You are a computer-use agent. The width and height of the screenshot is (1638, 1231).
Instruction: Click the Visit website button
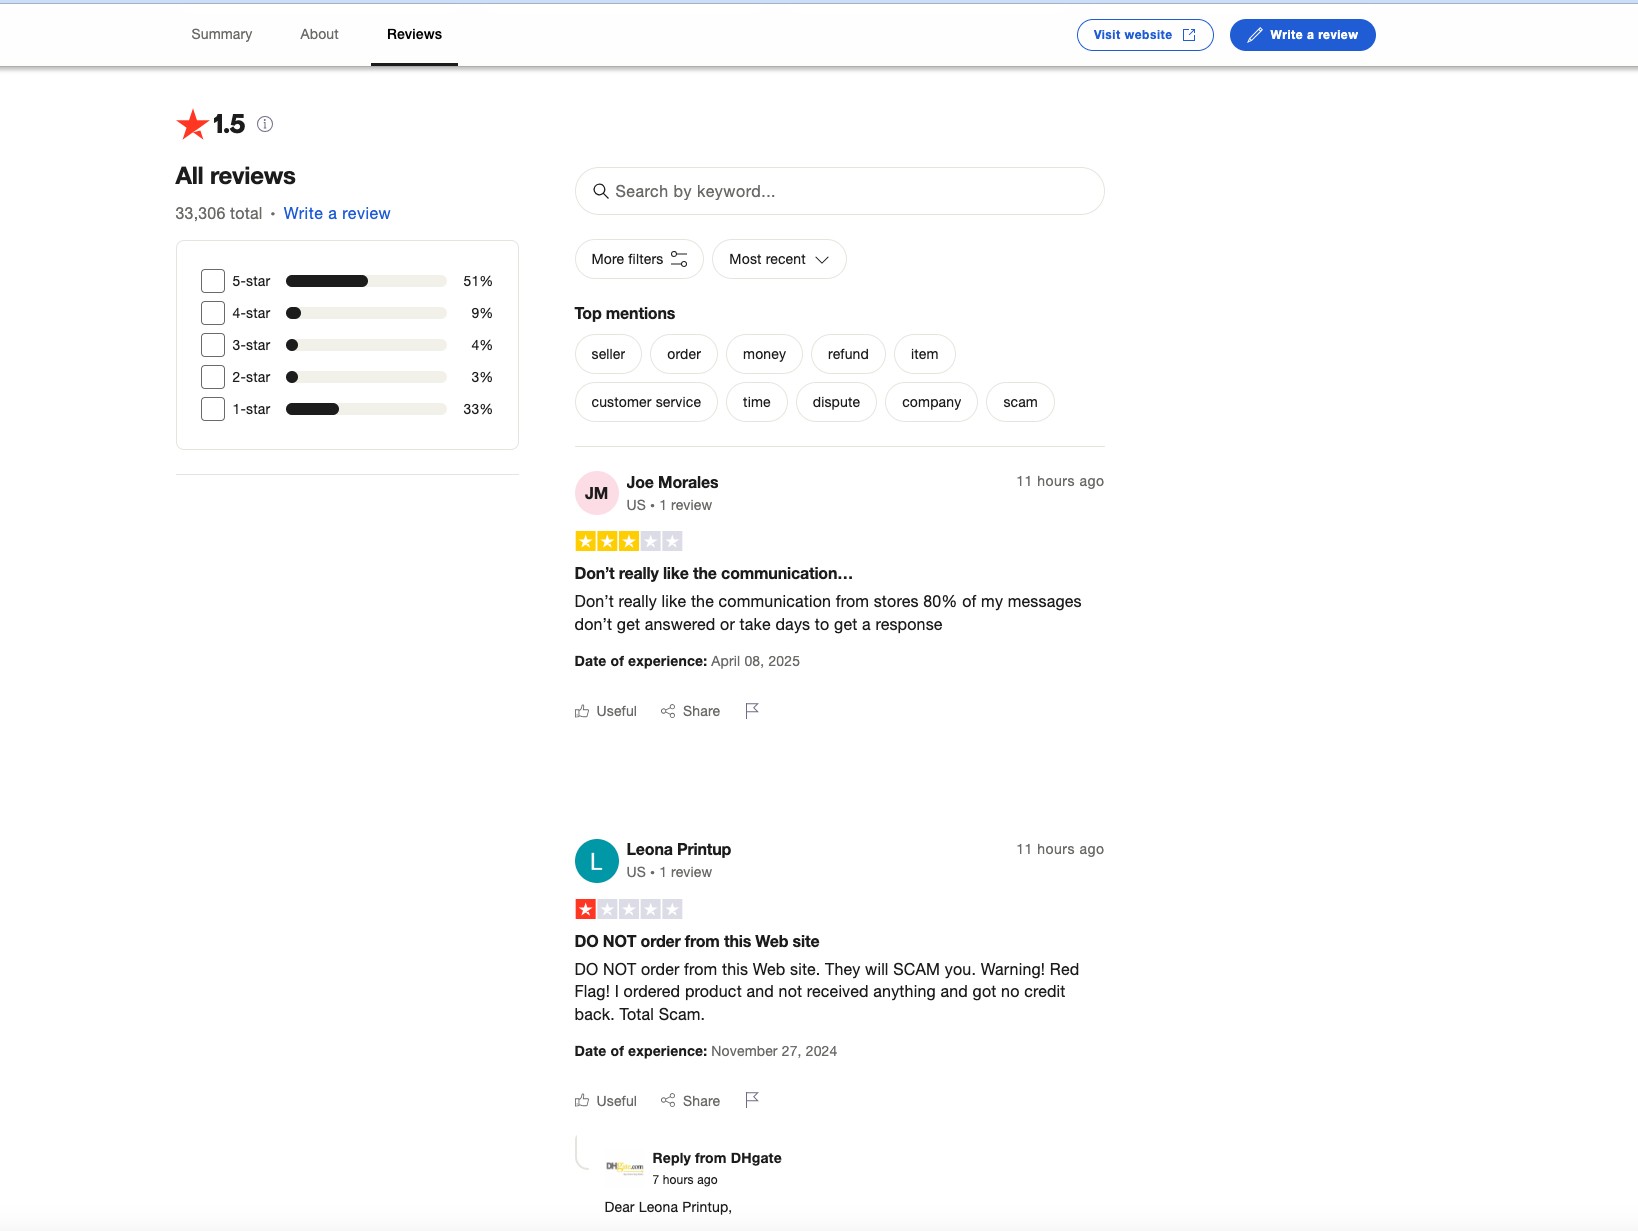1145,35
